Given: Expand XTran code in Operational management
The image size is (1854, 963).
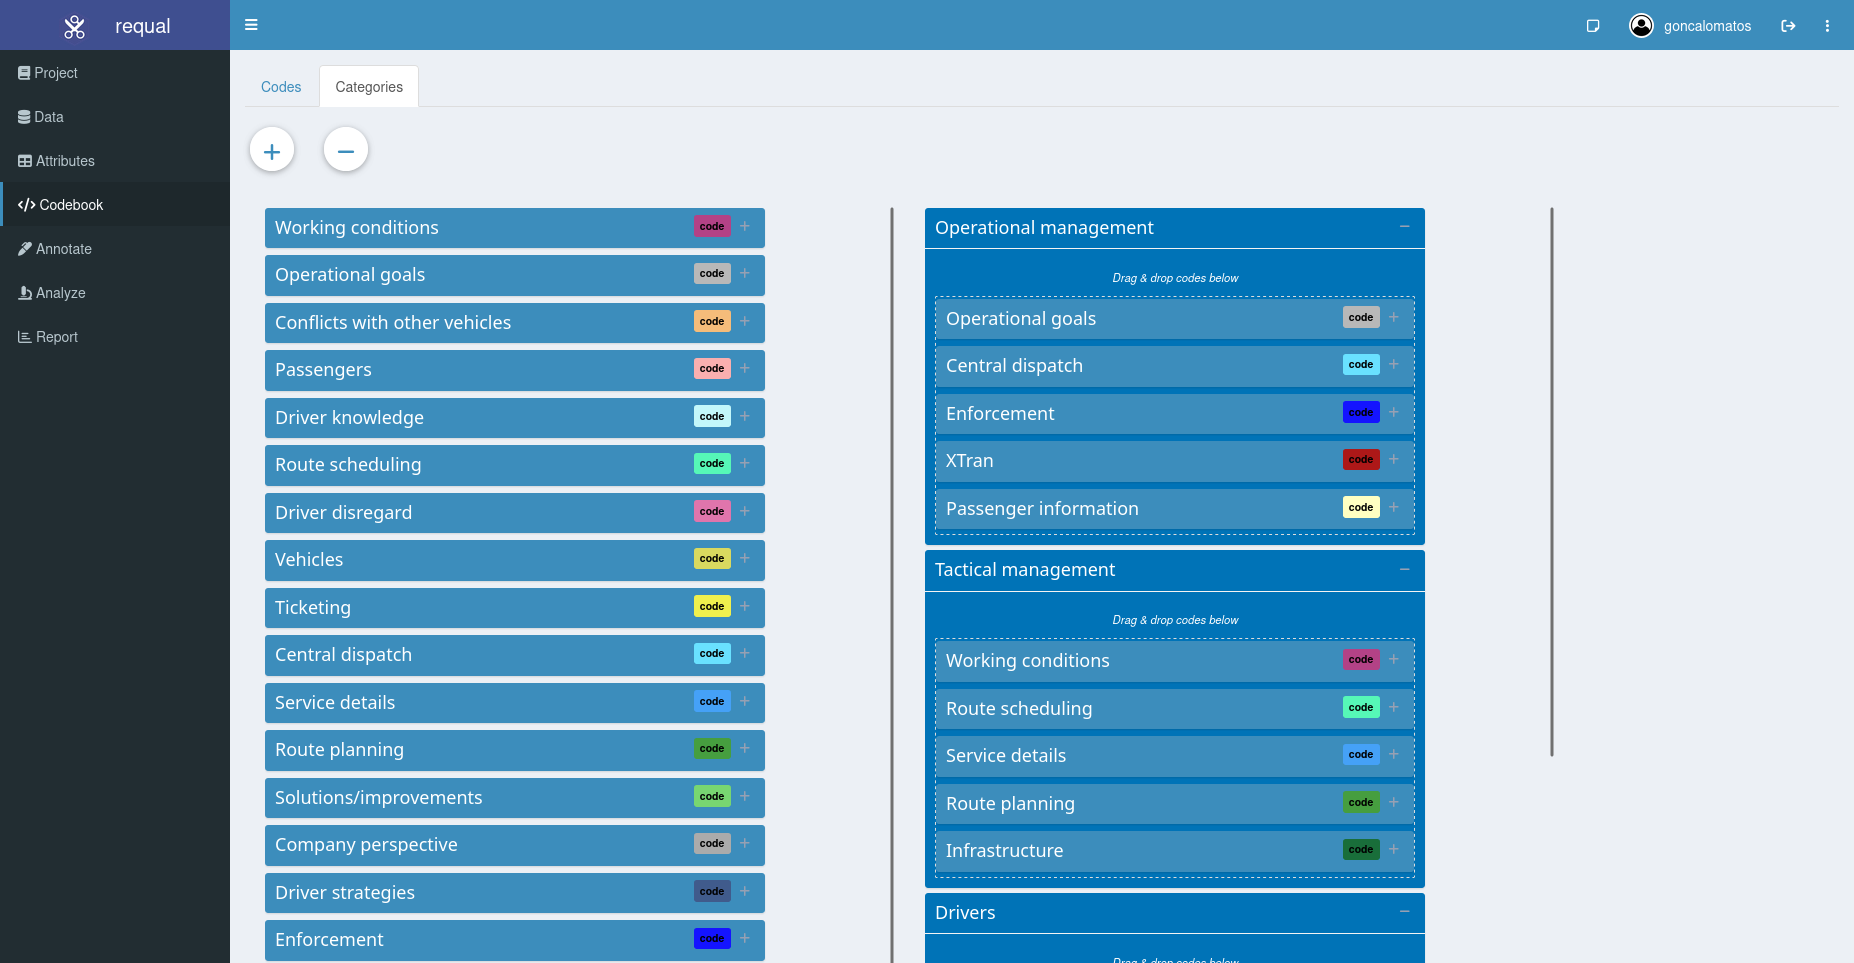Looking at the screenshot, I should [1394, 460].
